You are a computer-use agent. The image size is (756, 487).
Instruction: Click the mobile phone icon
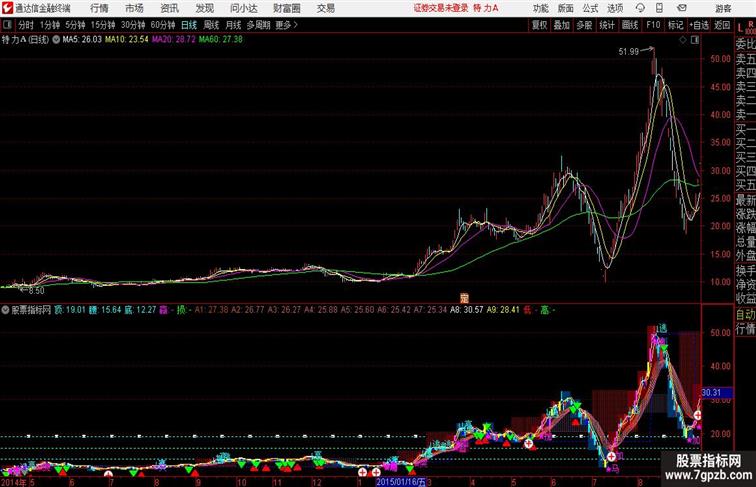coord(659,8)
